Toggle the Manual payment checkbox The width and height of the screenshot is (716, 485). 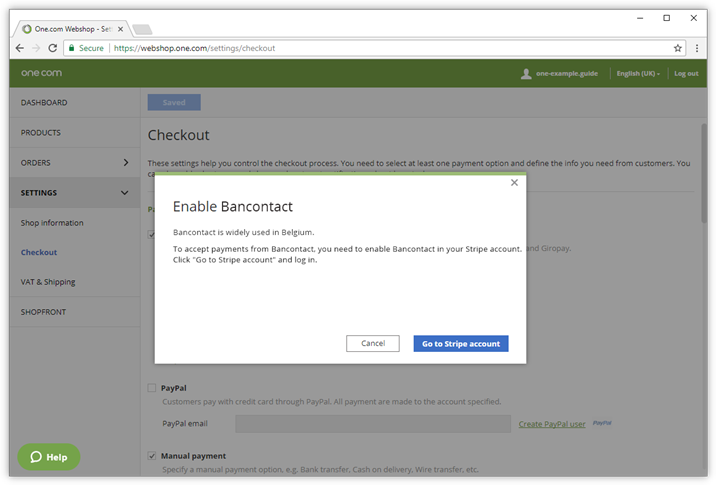pos(152,455)
